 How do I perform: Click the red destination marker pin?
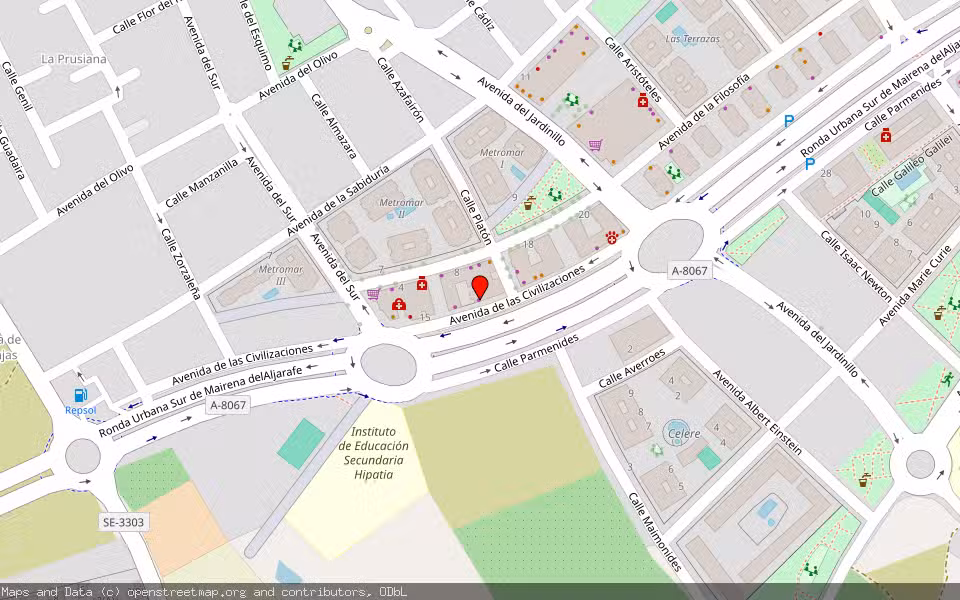pyautogui.click(x=480, y=288)
